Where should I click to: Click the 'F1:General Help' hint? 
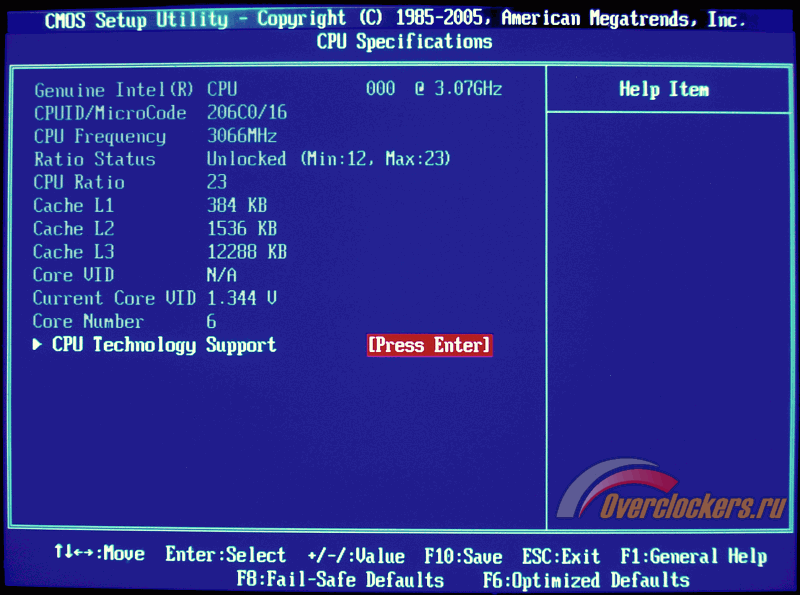tap(693, 556)
